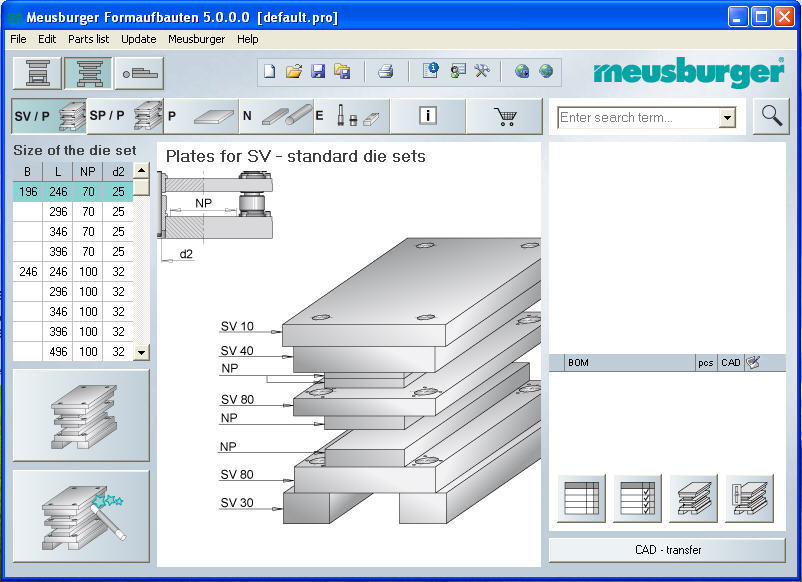The height and width of the screenshot is (582, 802).
Task: Select the row B 246, L 246
Action: [73, 271]
